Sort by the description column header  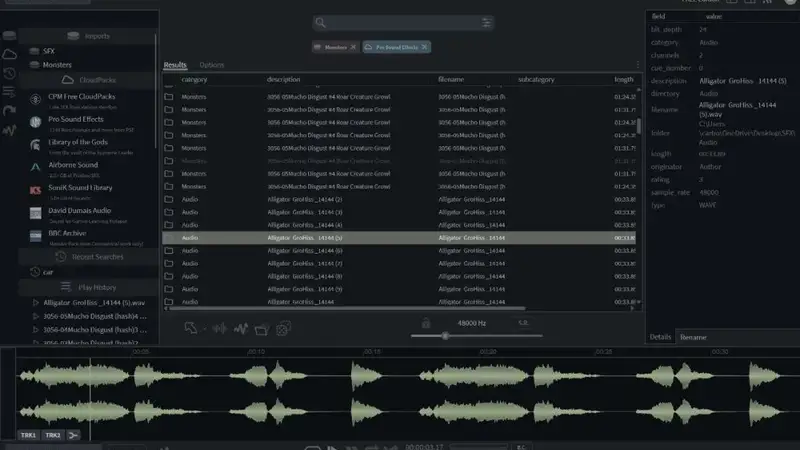[x=284, y=79]
